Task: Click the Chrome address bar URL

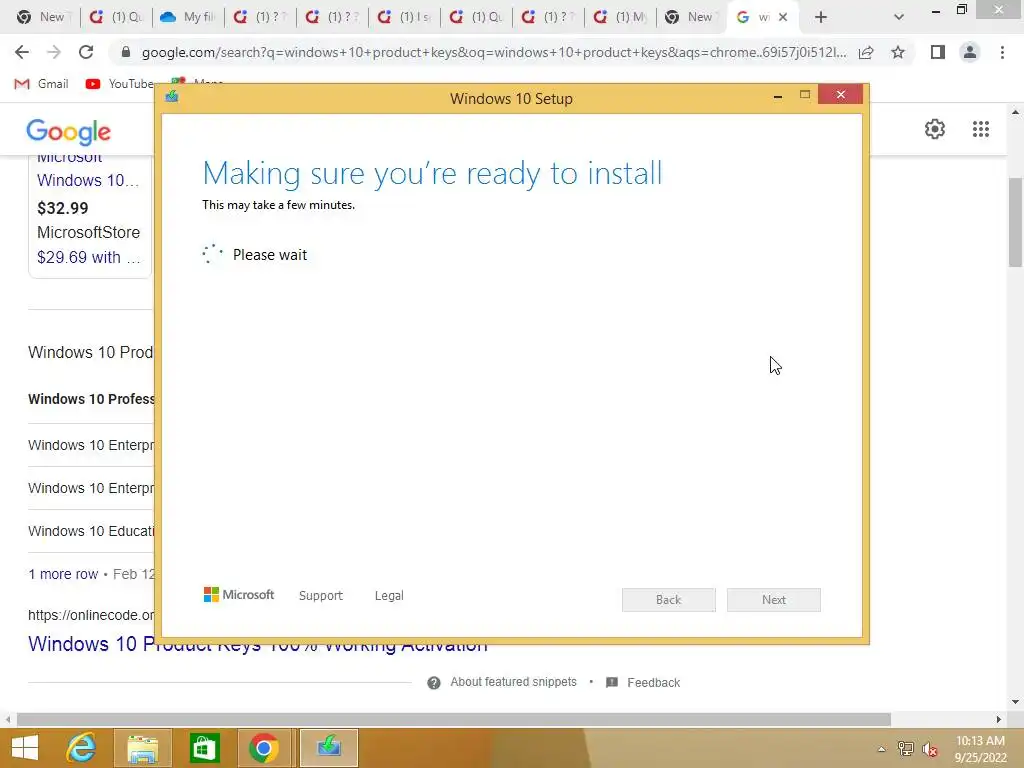Action: [x=494, y=52]
